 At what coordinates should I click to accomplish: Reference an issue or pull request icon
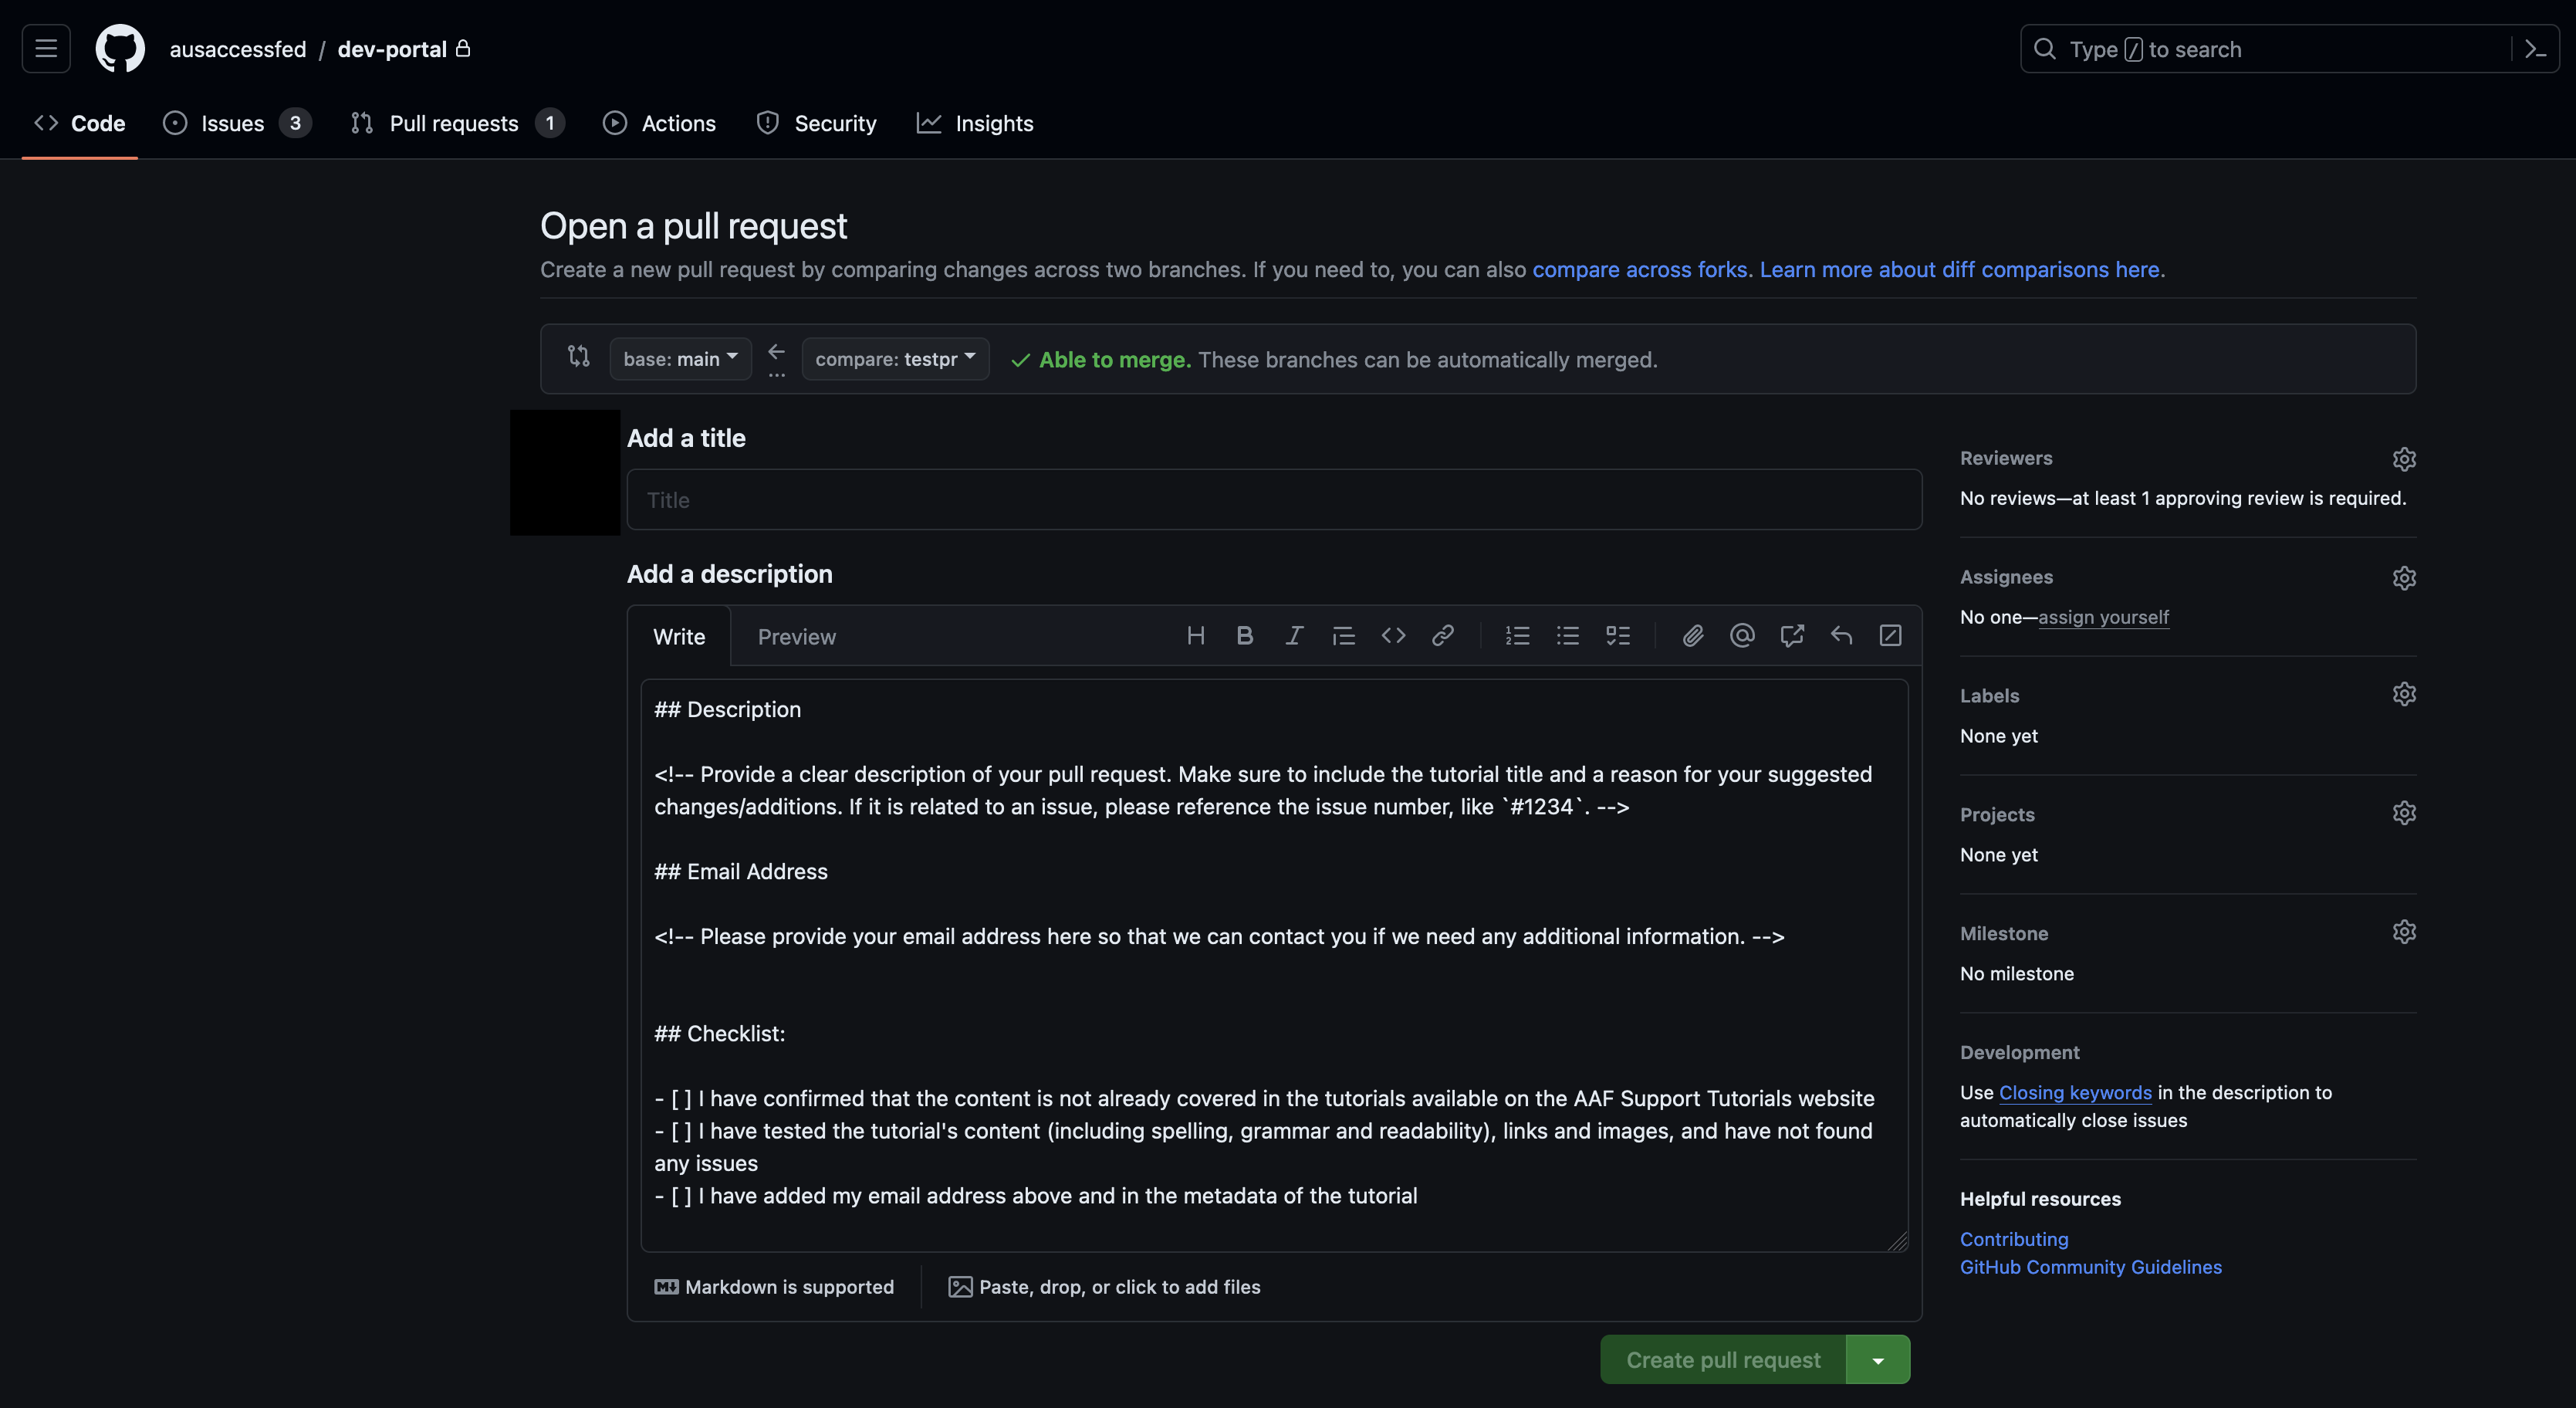pyautogui.click(x=1792, y=636)
